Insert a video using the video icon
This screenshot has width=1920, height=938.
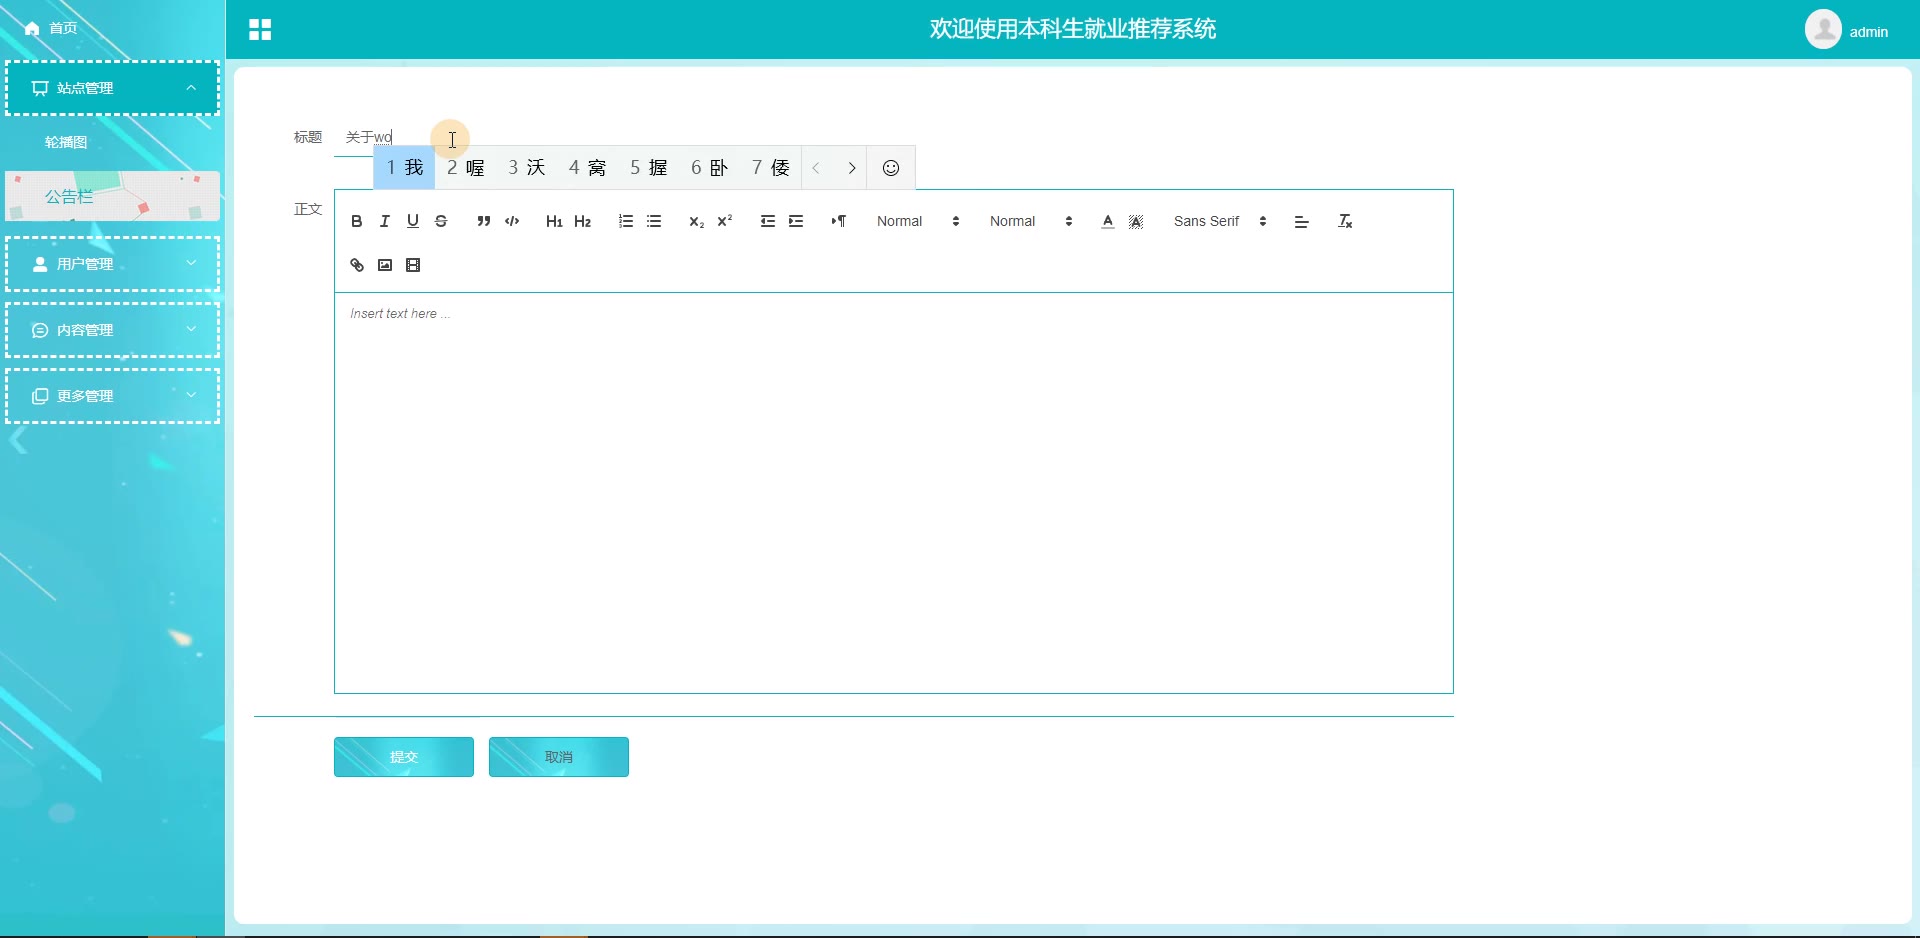tap(413, 266)
